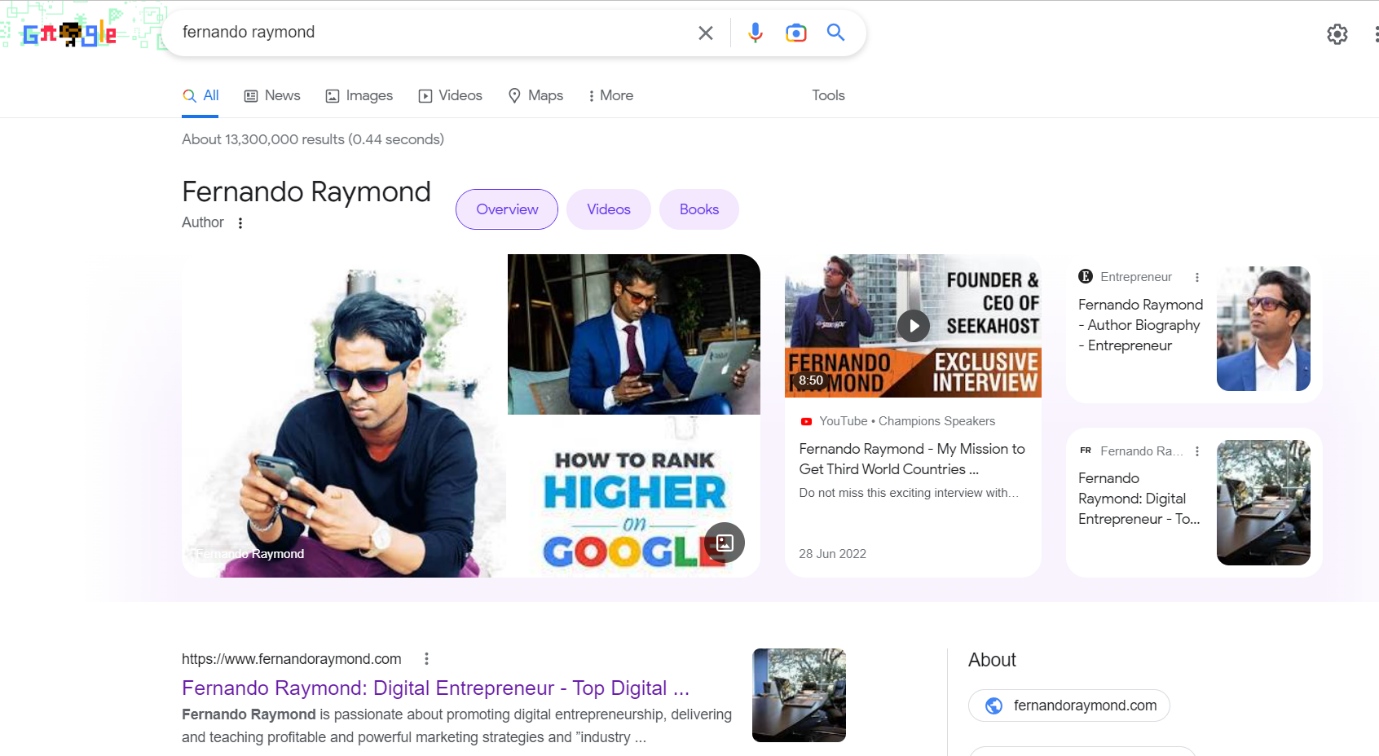
Task: Click the globe icon in About chip
Action: [994, 706]
